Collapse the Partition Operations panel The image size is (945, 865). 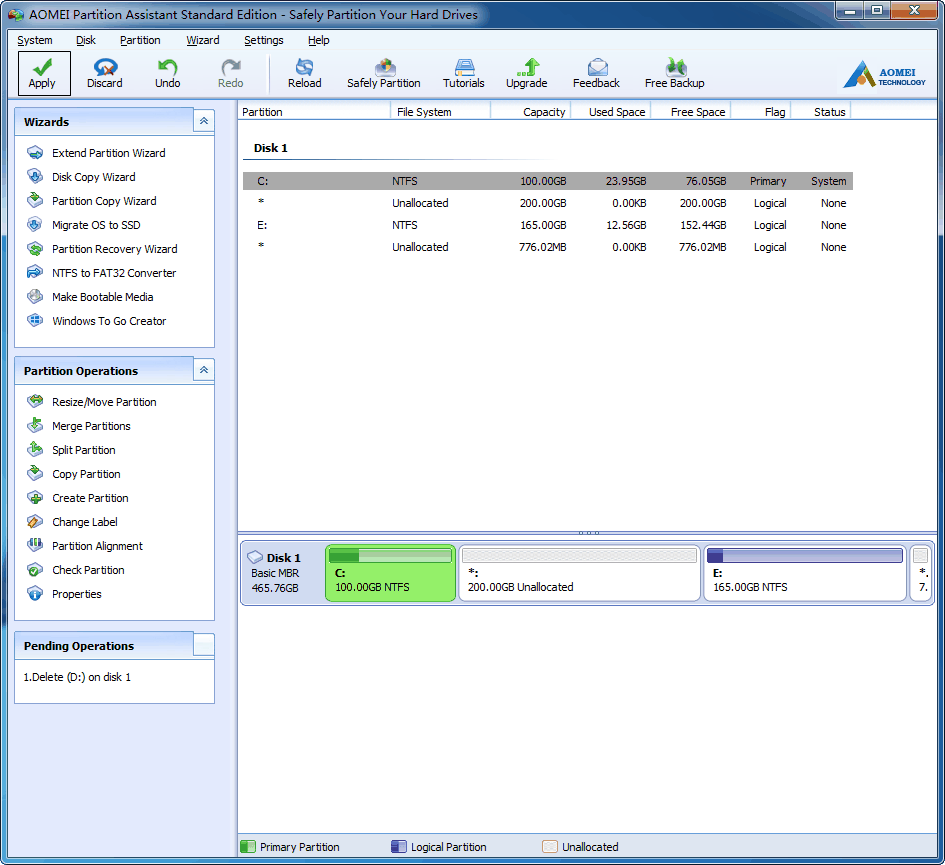tap(204, 370)
